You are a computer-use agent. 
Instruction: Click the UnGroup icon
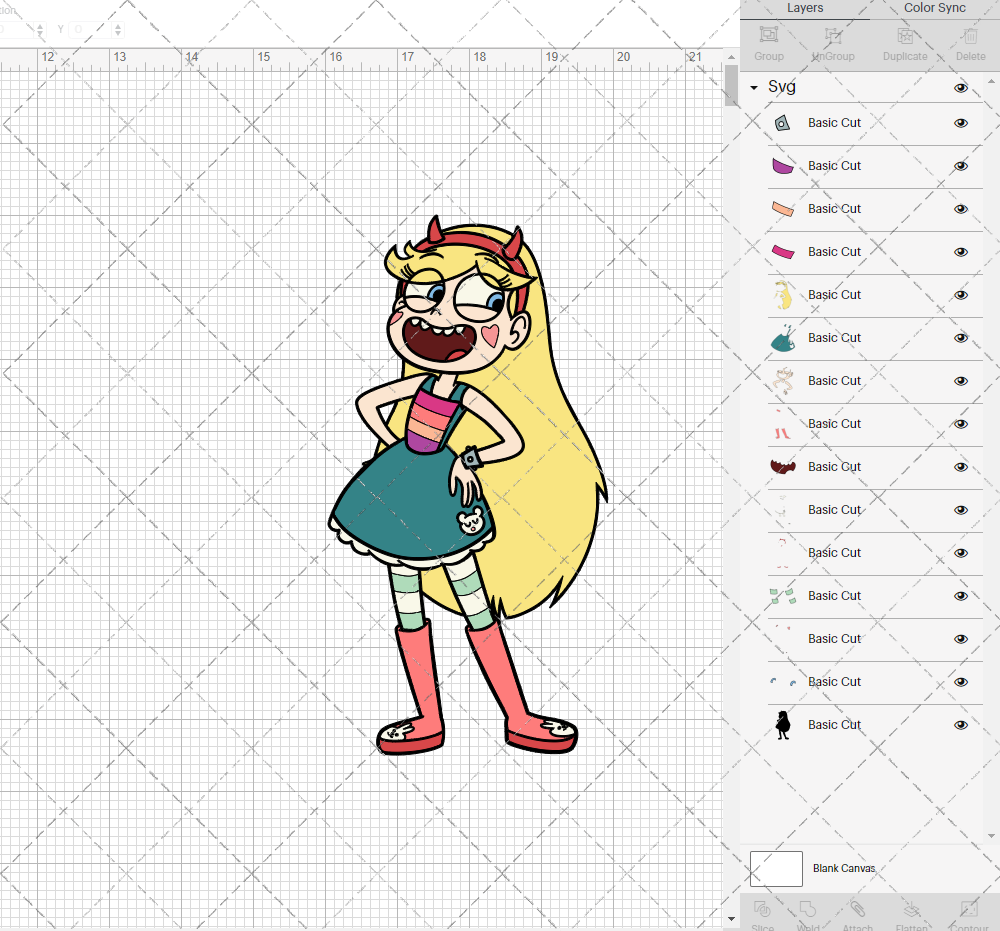(833, 35)
